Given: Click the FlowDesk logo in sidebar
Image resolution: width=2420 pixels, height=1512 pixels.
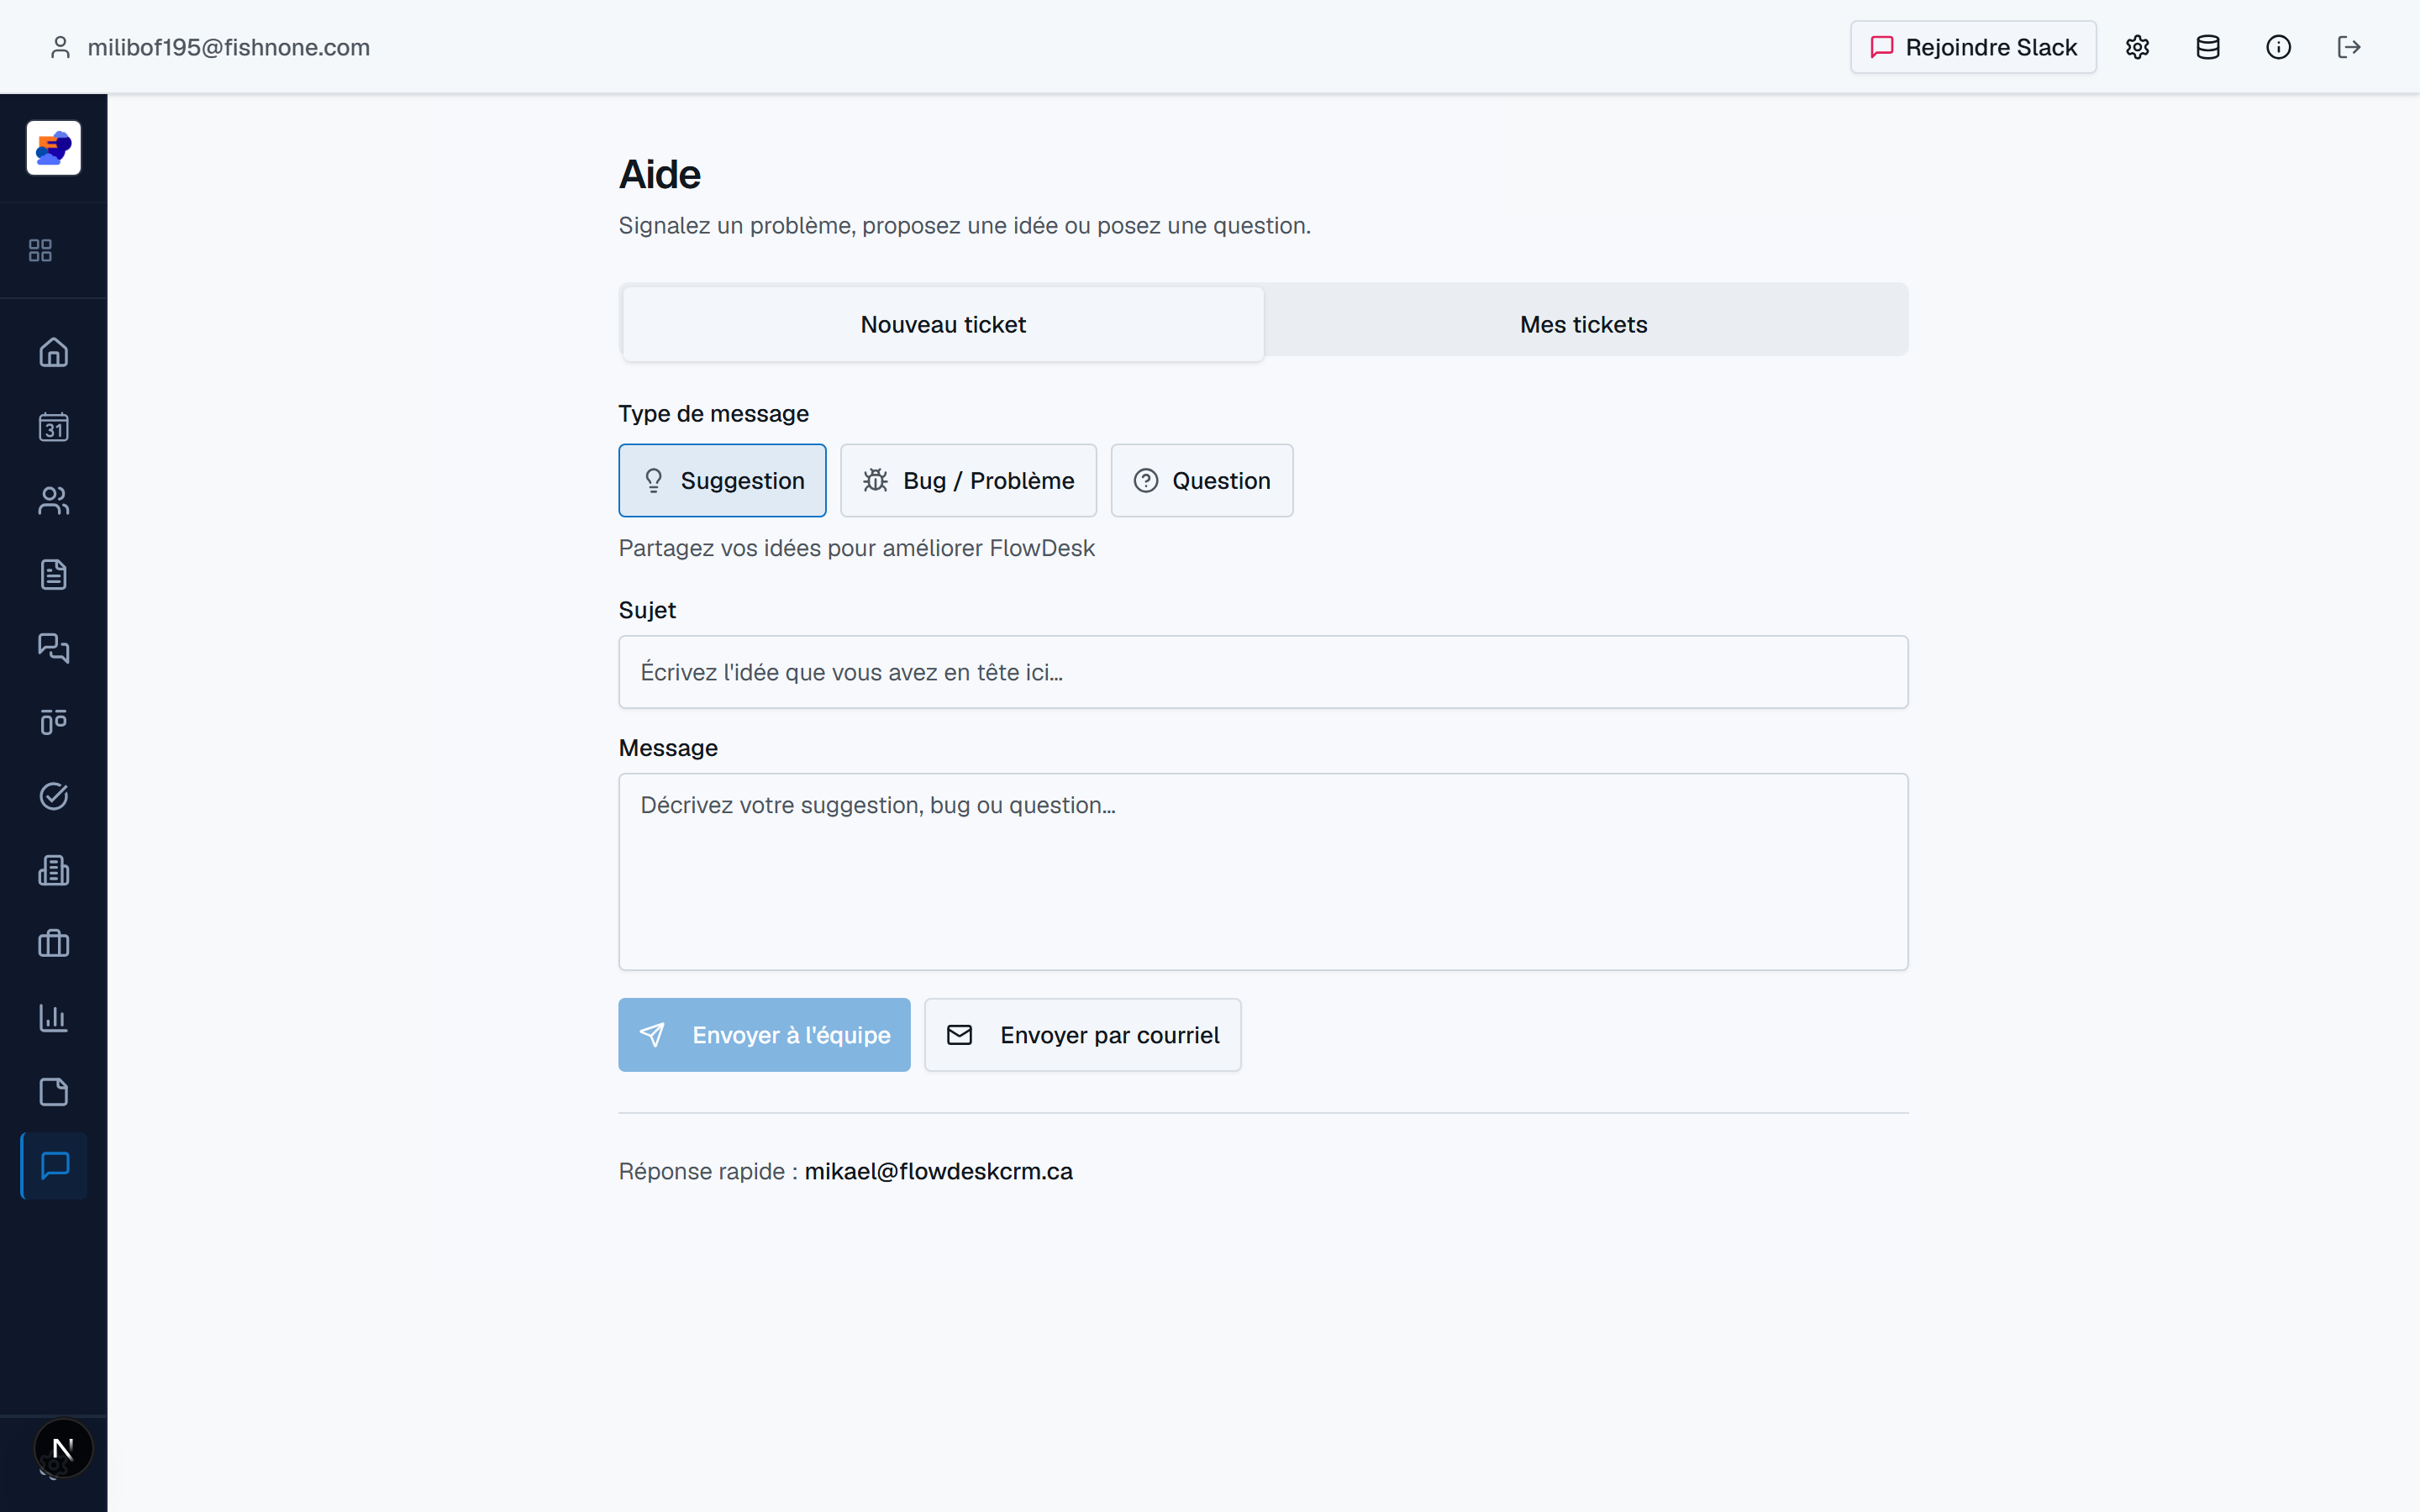Looking at the screenshot, I should (x=54, y=148).
